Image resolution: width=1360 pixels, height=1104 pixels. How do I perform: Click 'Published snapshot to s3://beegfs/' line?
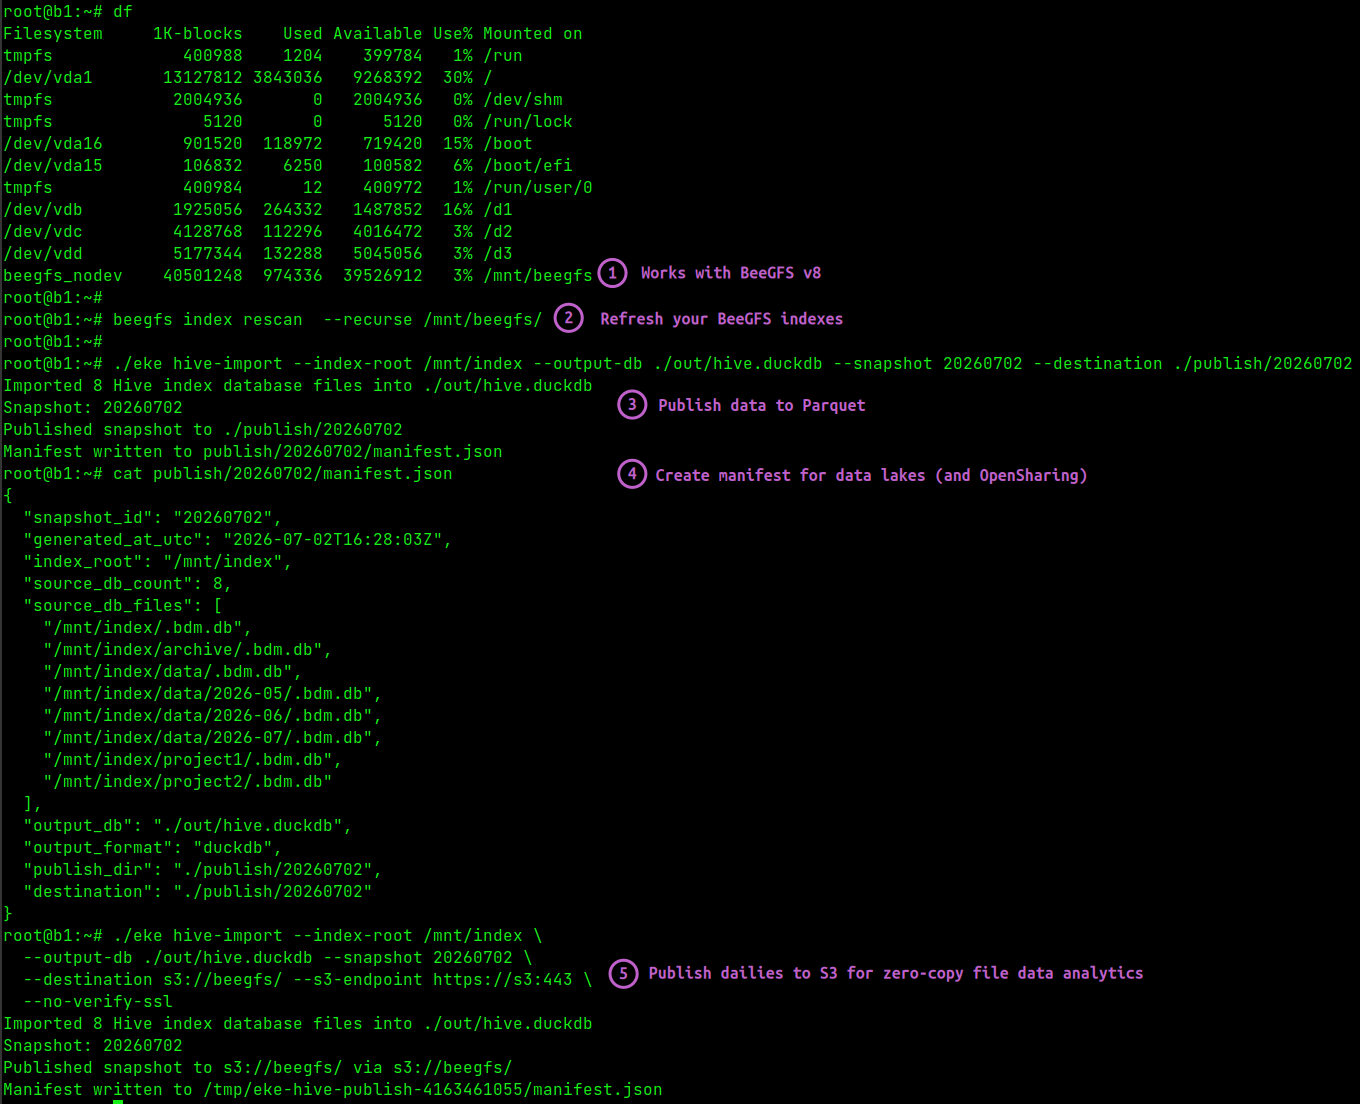point(258,1068)
